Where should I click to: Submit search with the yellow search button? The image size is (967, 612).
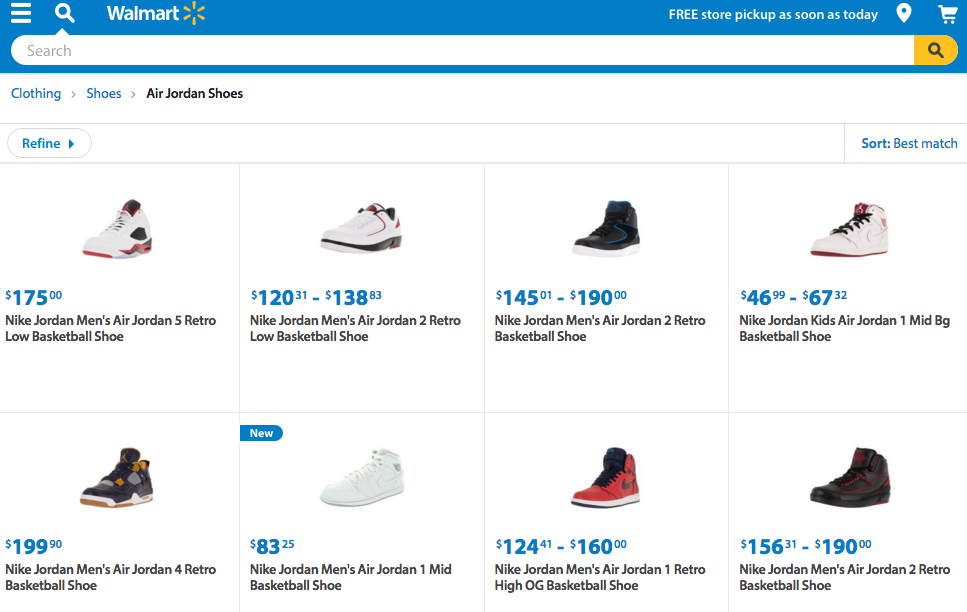(935, 51)
